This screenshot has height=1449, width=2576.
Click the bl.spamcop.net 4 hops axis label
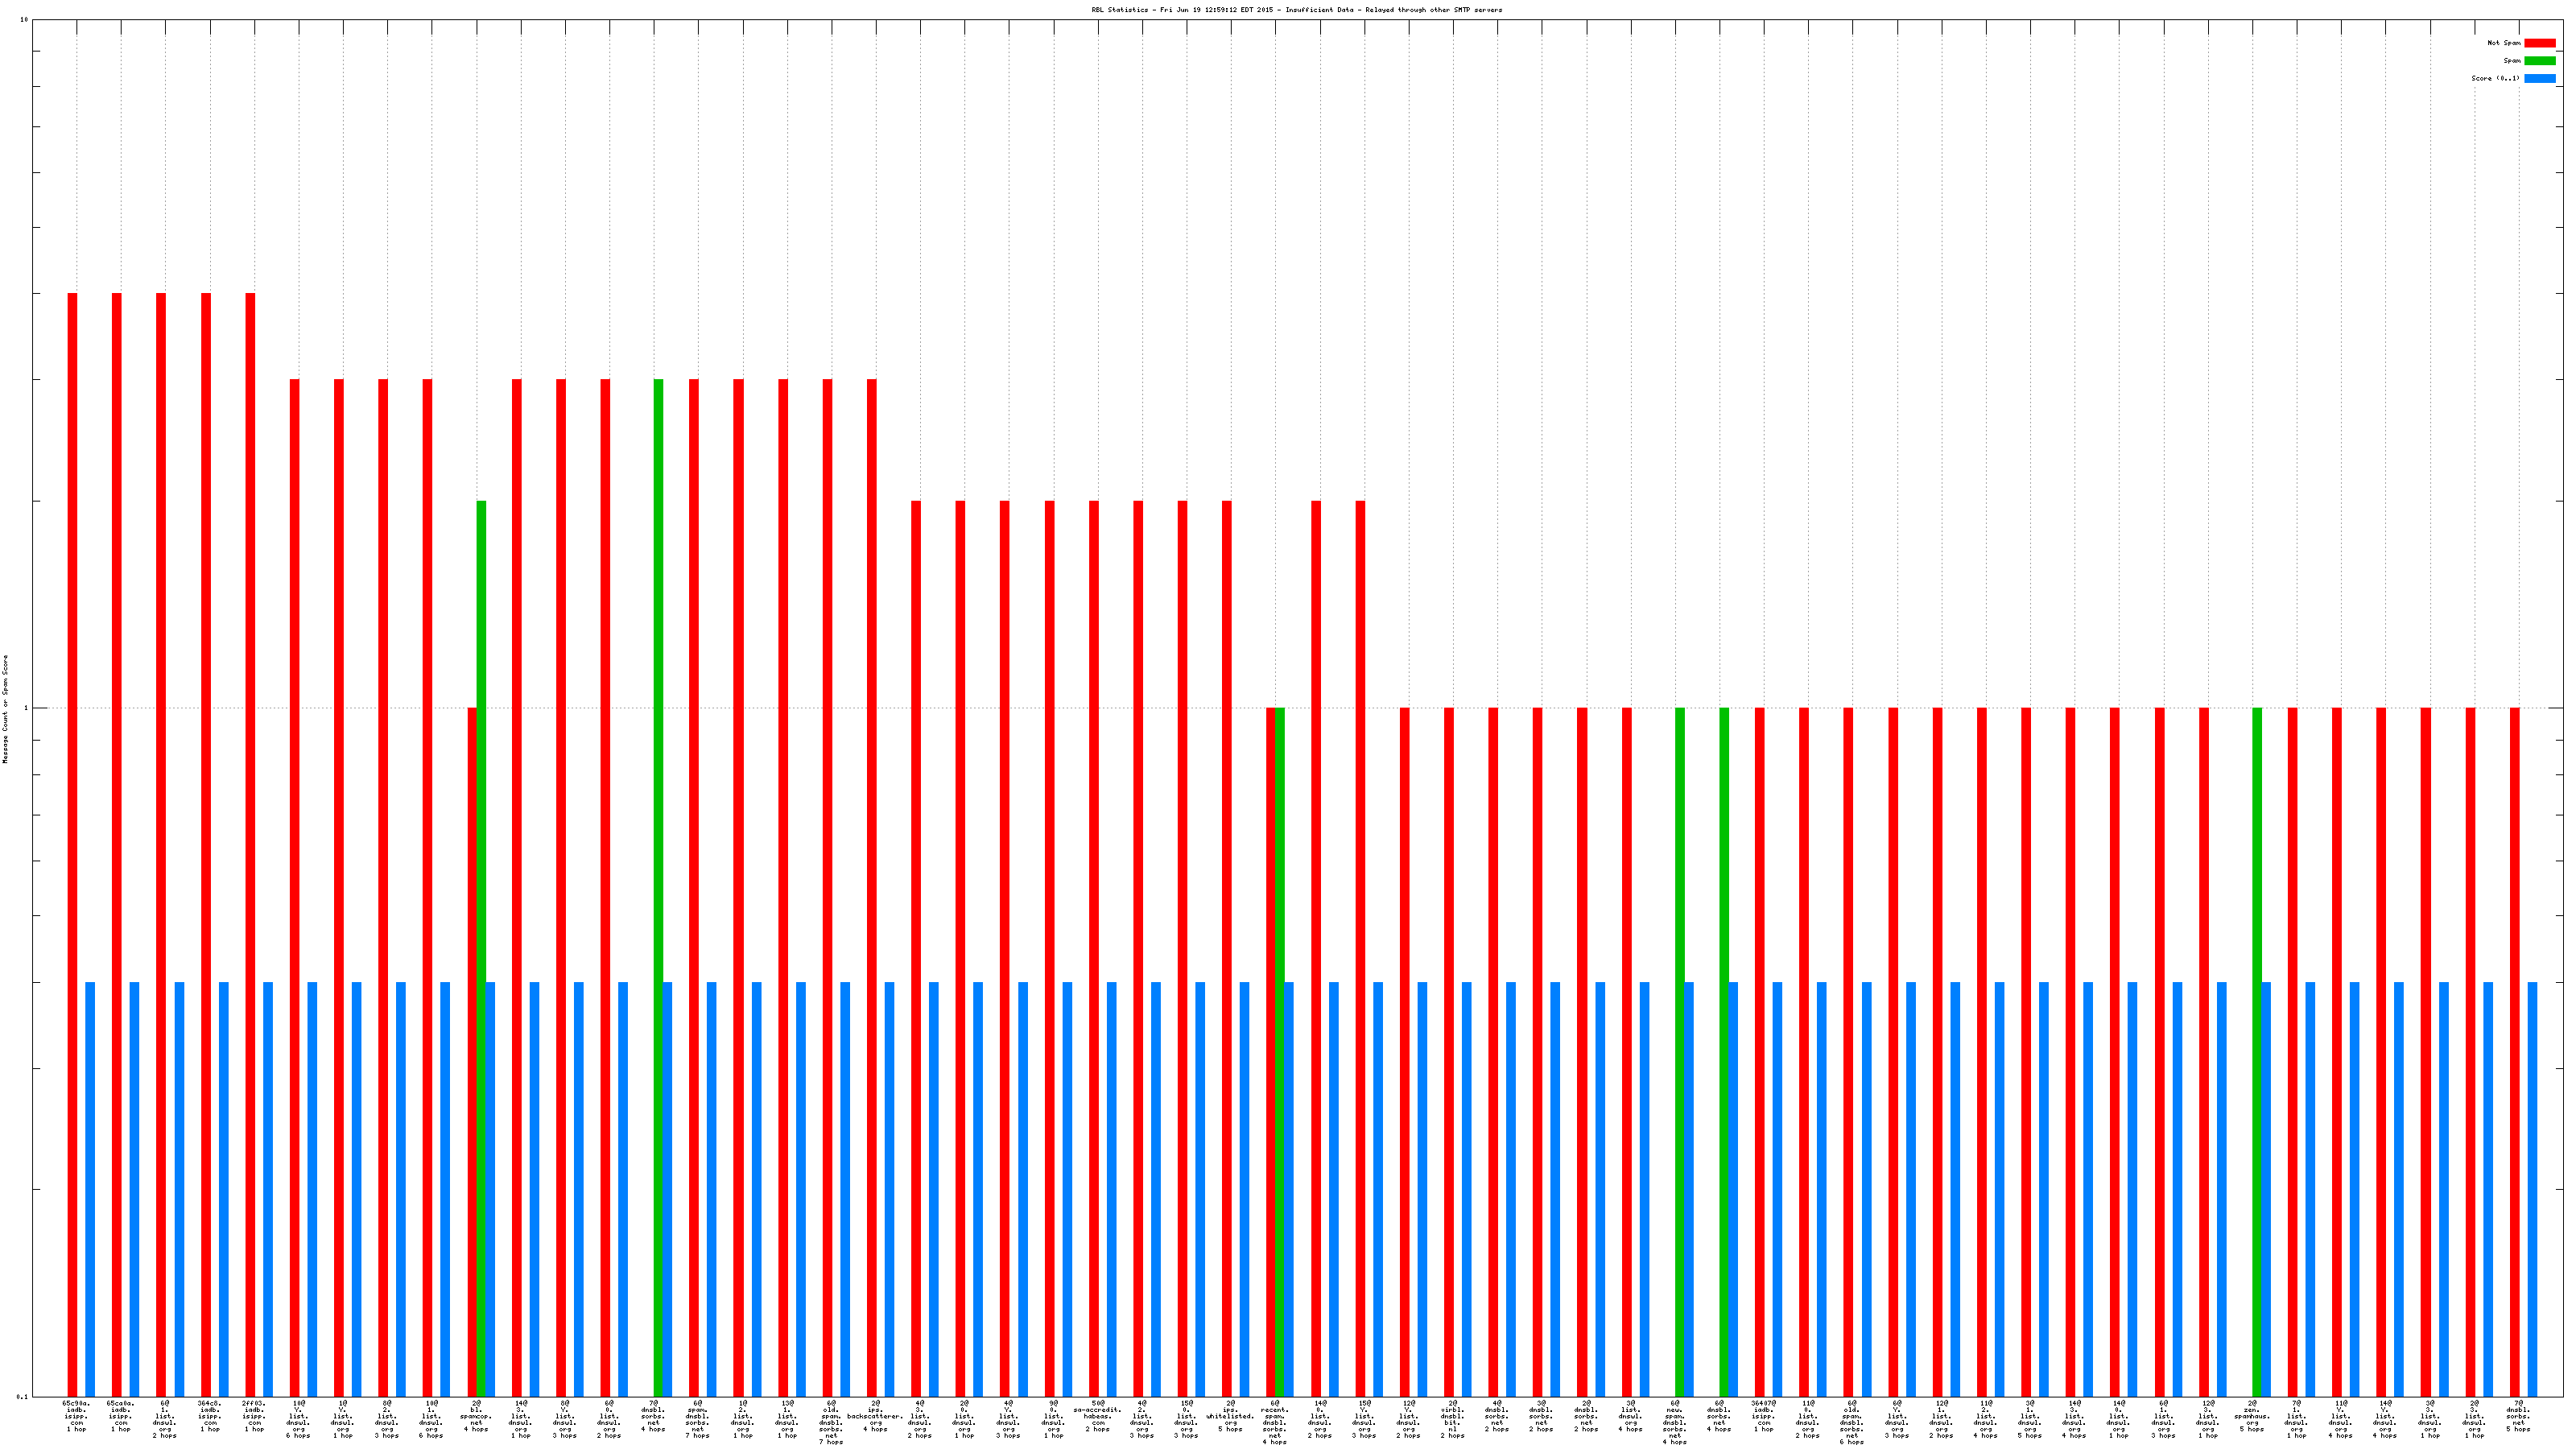pos(476,1416)
